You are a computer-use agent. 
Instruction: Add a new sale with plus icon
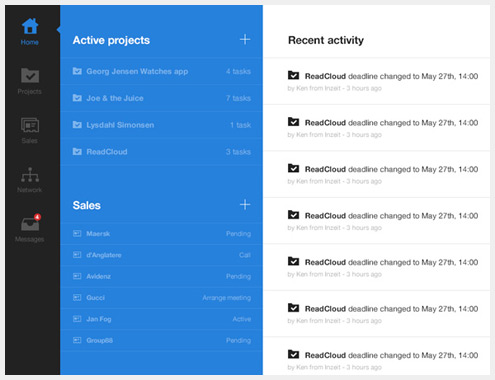tap(245, 204)
